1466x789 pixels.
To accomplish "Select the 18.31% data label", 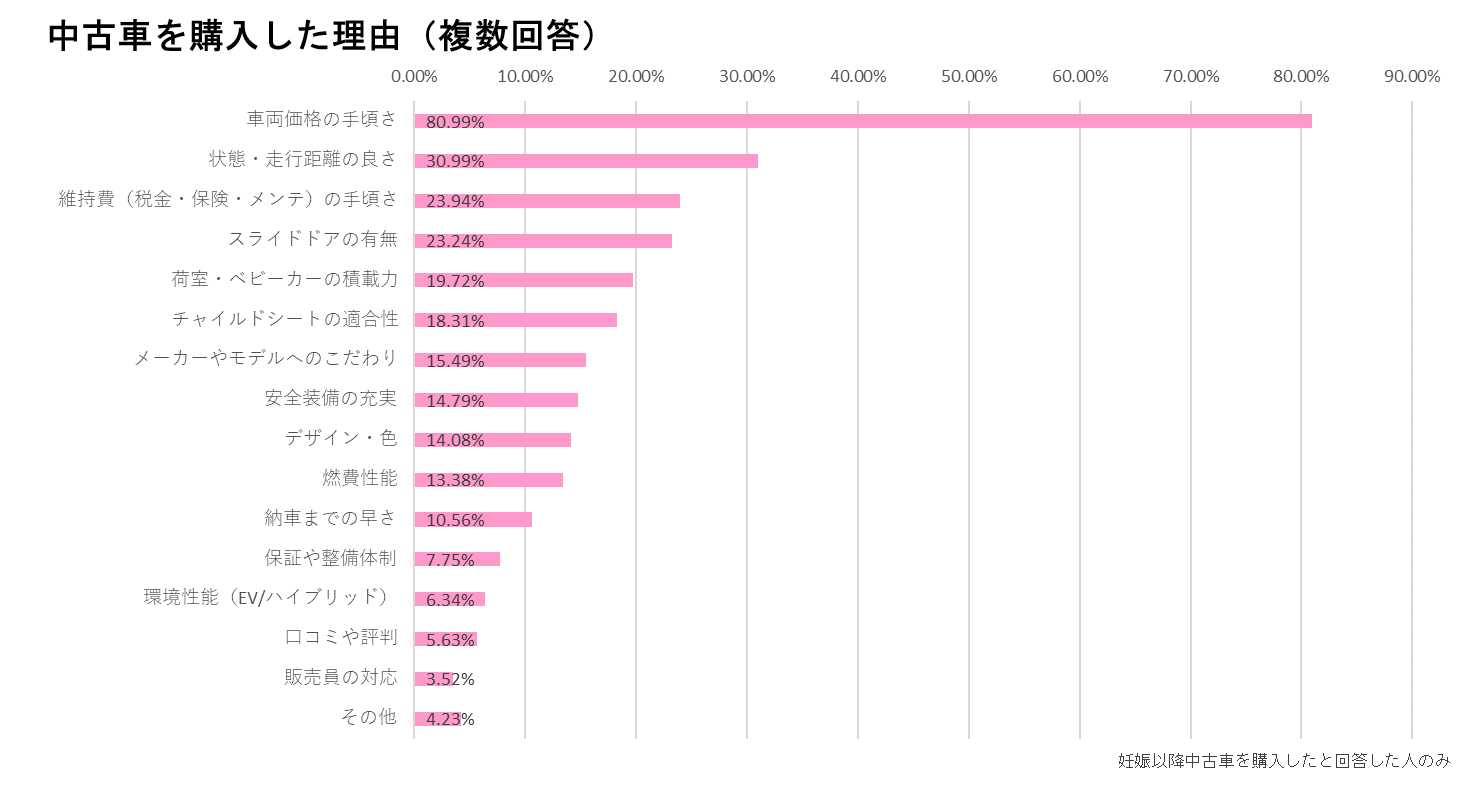I will click(x=455, y=321).
